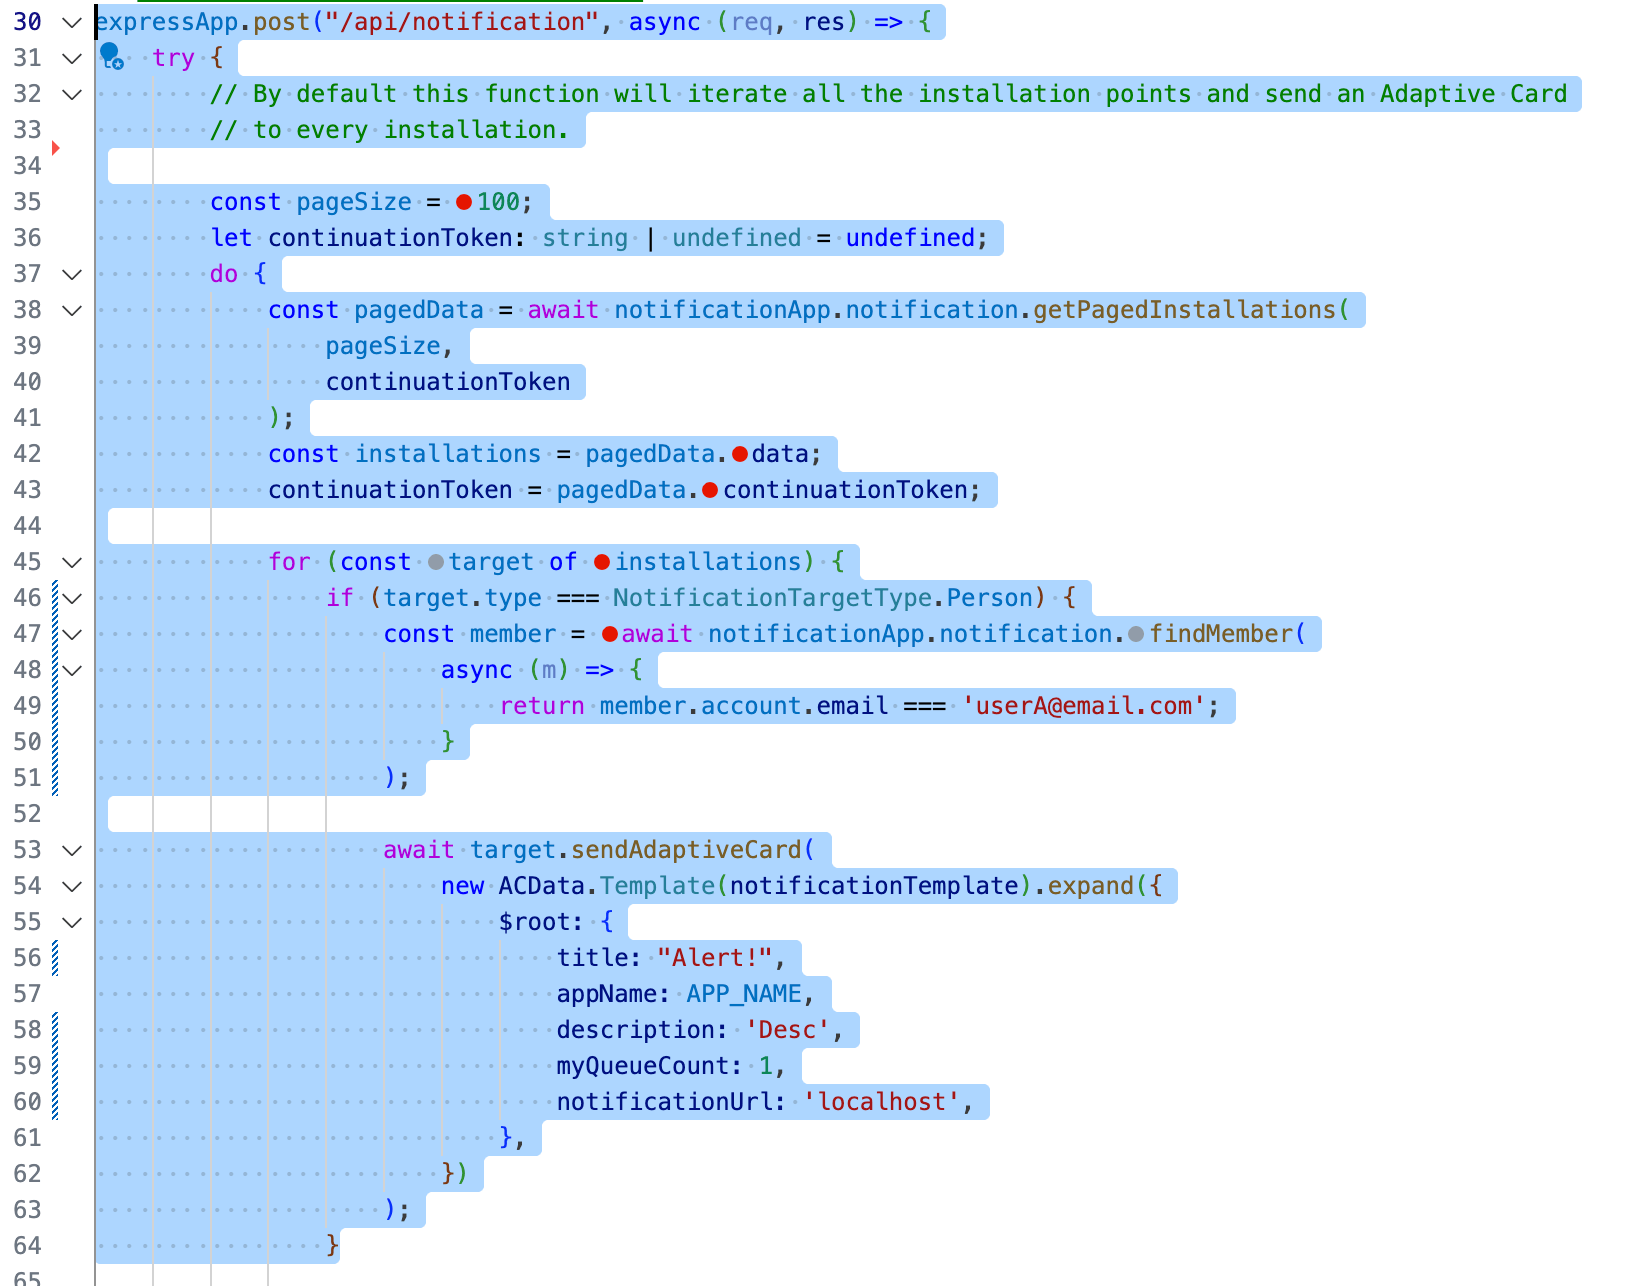Image resolution: width=1648 pixels, height=1286 pixels.
Task: Click the notificationTemplate argument
Action: [x=874, y=886]
